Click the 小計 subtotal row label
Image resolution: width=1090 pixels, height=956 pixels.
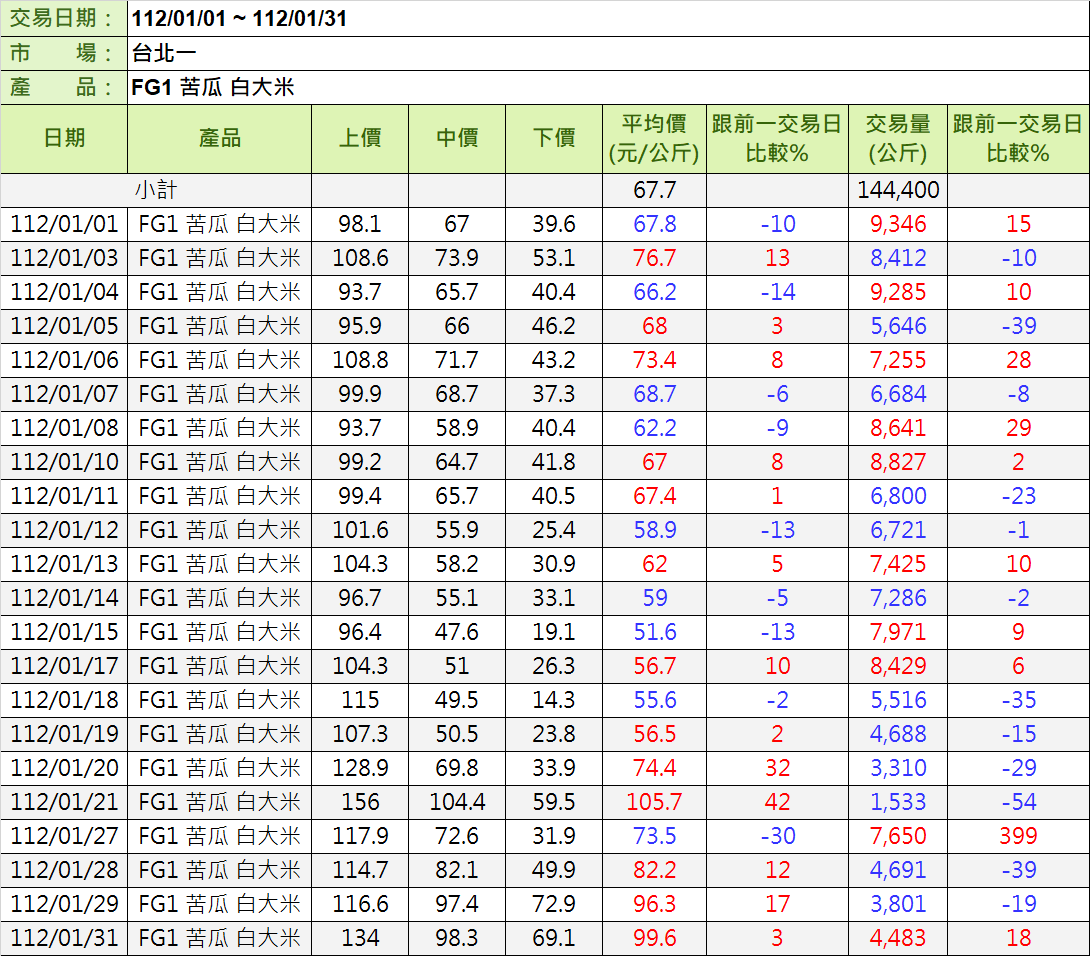point(156,190)
